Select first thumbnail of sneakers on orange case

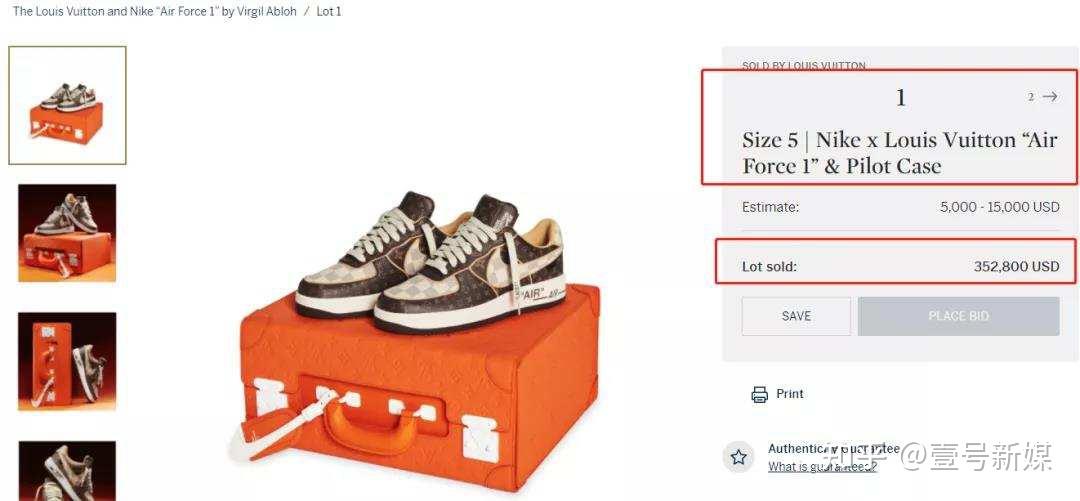67,105
